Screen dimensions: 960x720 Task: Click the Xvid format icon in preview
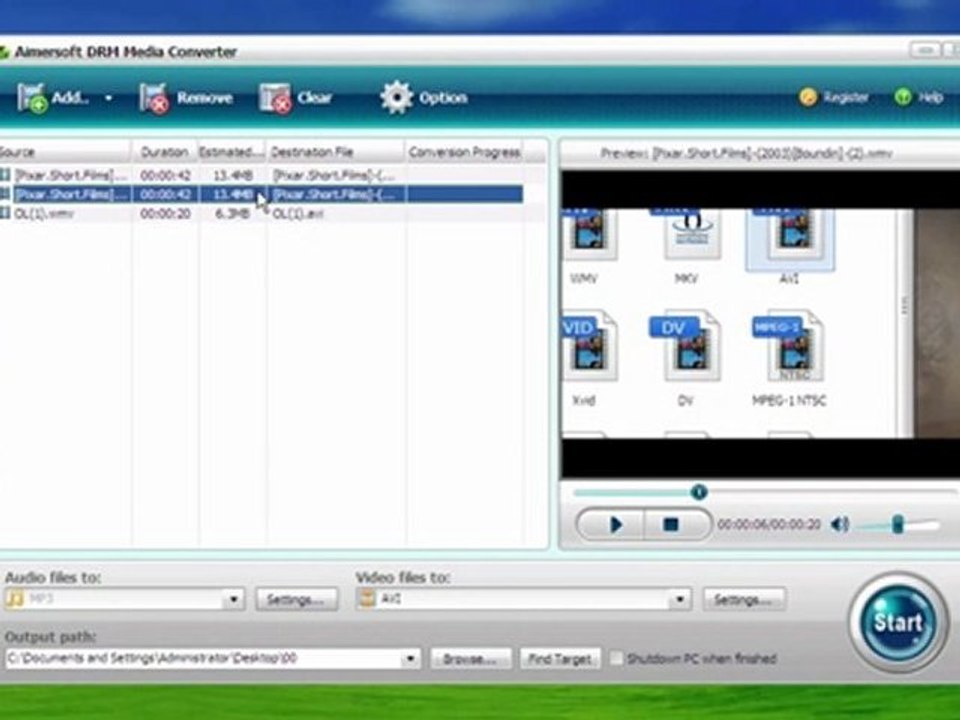tap(588, 346)
